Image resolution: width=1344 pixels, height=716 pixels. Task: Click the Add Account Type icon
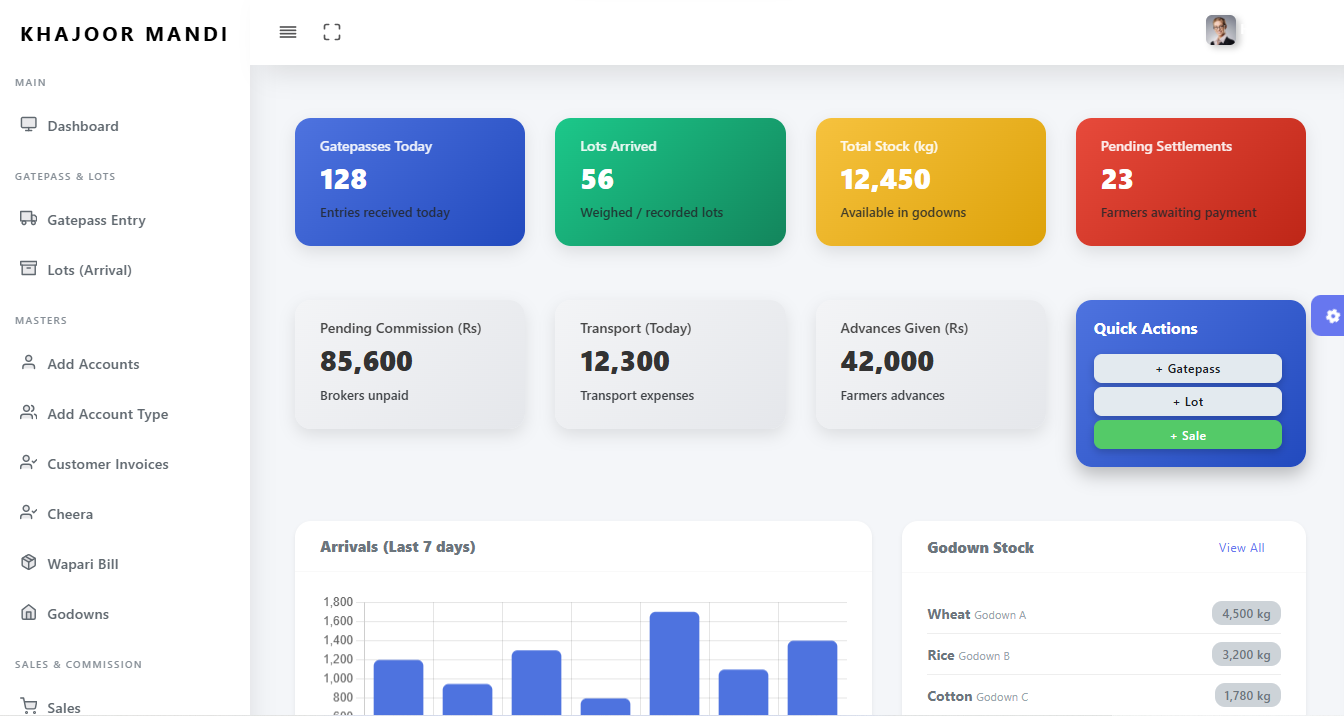coord(27,413)
